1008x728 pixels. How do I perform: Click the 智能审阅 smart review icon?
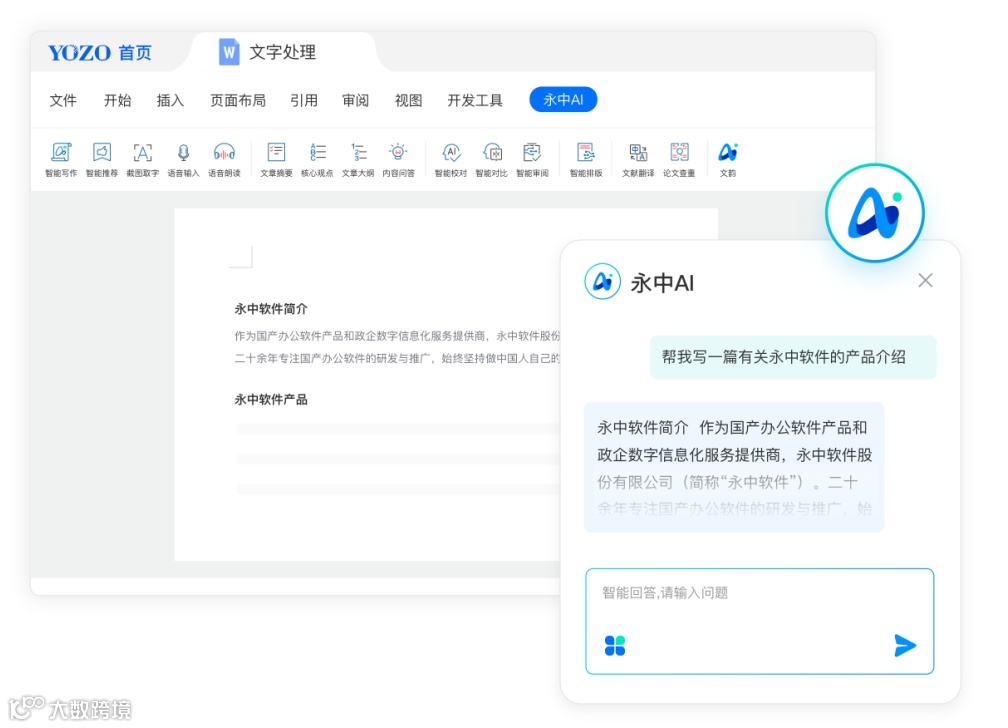(x=532, y=159)
